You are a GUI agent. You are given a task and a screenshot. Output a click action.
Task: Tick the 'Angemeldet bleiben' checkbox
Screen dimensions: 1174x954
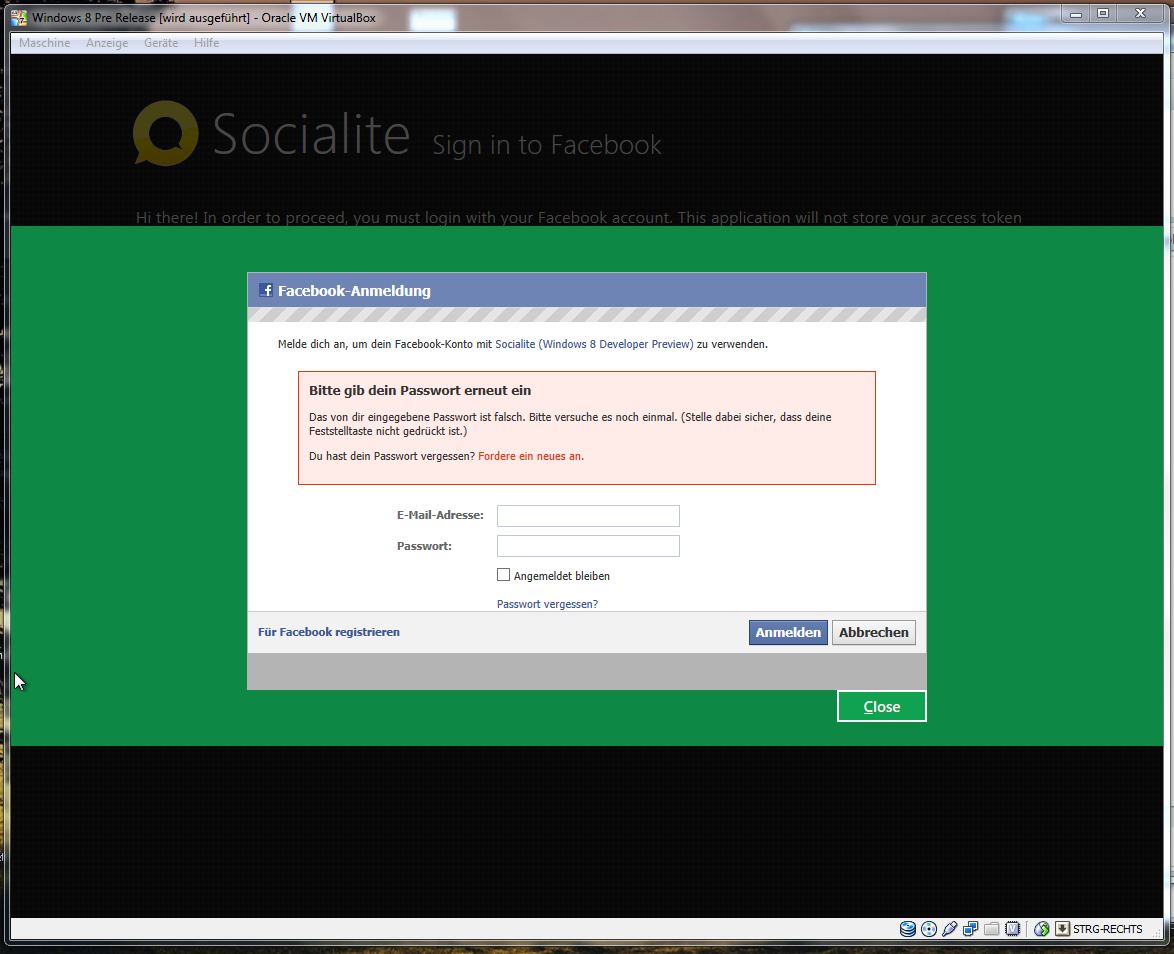coord(503,575)
